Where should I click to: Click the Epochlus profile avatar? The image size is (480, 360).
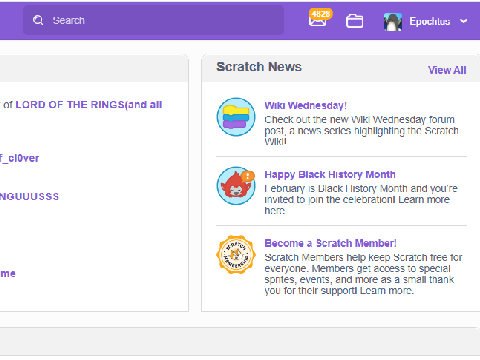click(x=393, y=22)
